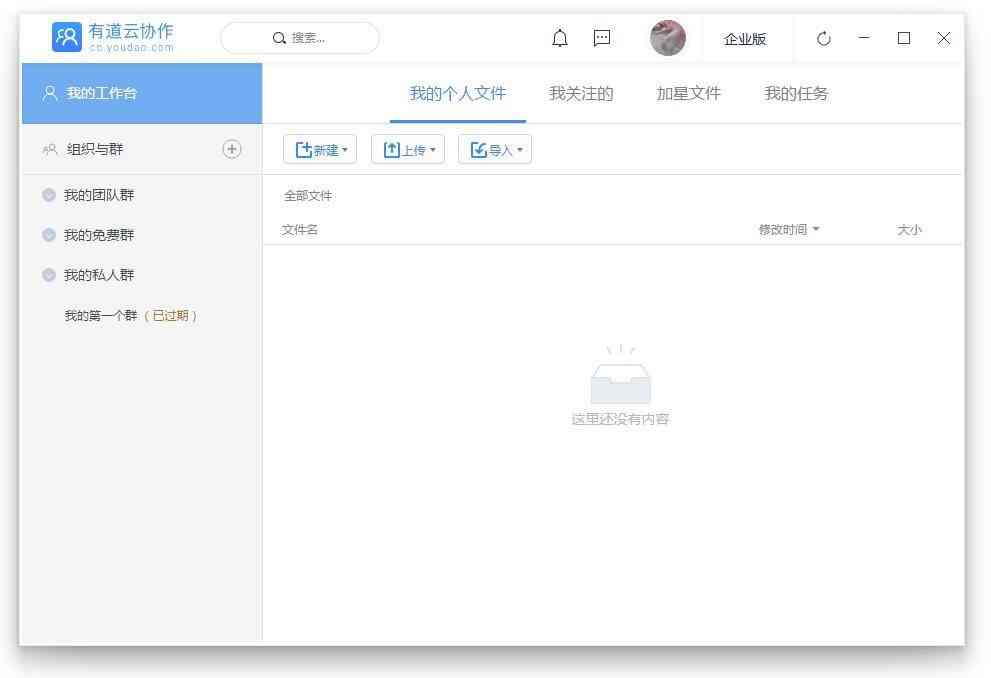Click the empty inbox illustration
This screenshot has height=678, width=991.
[621, 380]
